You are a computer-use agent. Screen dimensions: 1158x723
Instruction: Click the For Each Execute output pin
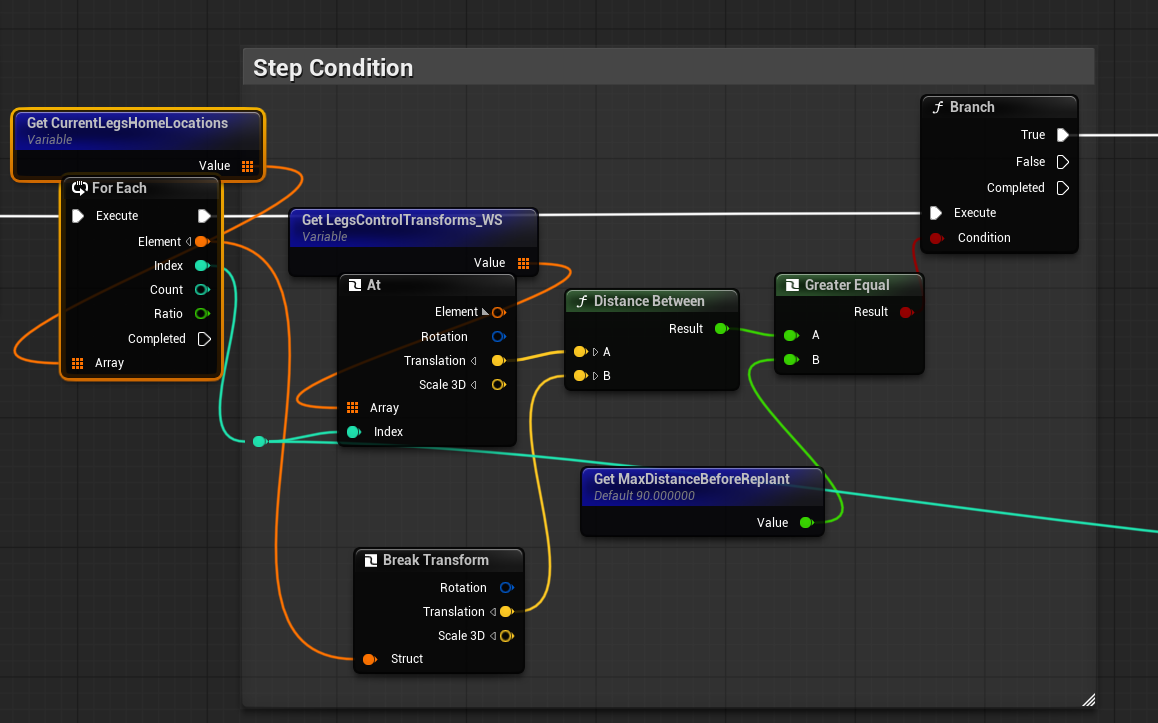[x=205, y=216]
